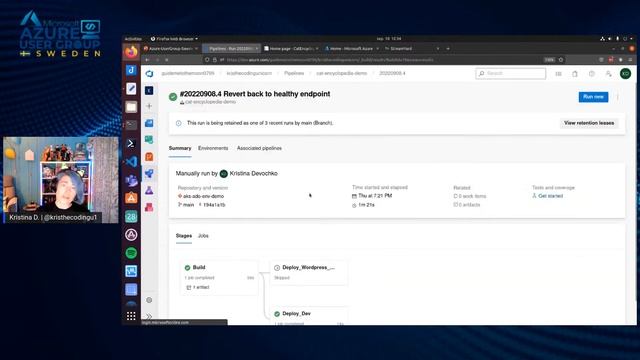640x360 pixels.
Task: Open cat-encyclopedia-demo breadcrumb link
Action: [341, 73]
